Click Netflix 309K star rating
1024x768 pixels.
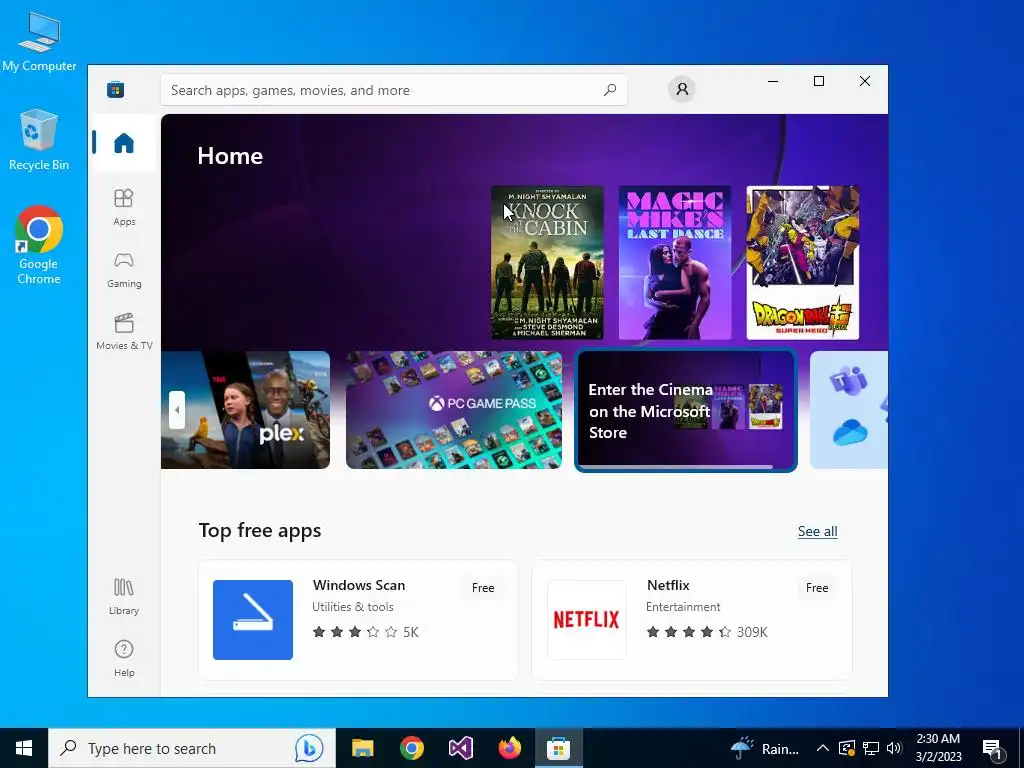click(x=707, y=632)
